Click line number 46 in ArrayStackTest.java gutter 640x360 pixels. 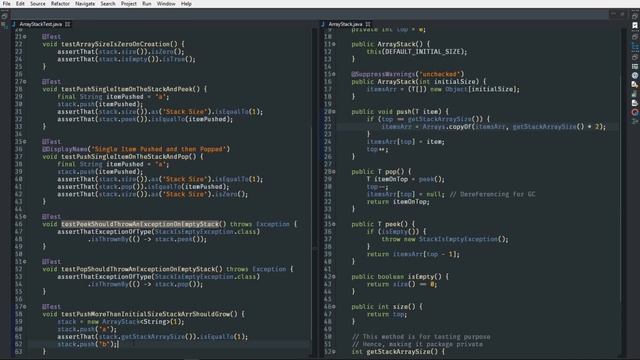coord(19,224)
